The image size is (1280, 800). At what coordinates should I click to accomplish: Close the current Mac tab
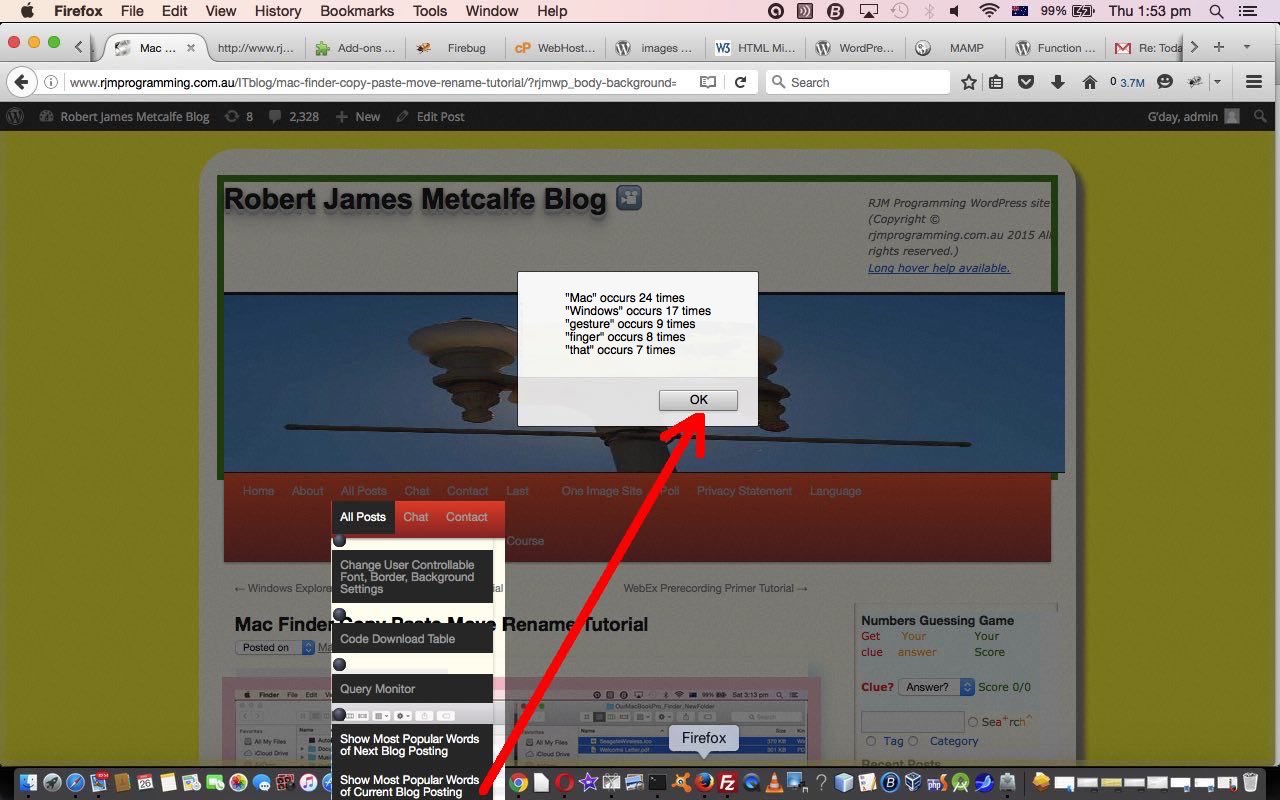[190, 47]
